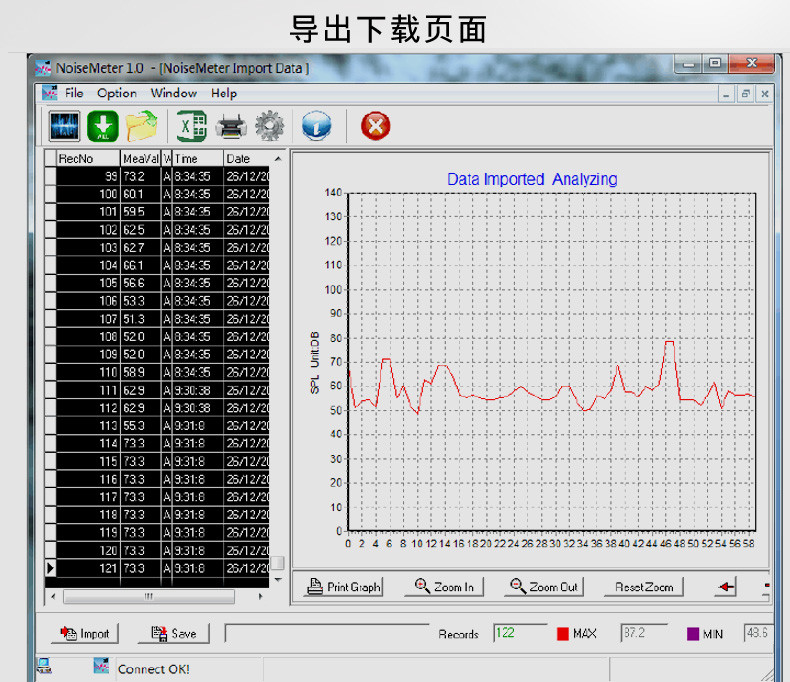Click the printer icon in toolbar
This screenshot has width=790, height=682.
[231, 126]
